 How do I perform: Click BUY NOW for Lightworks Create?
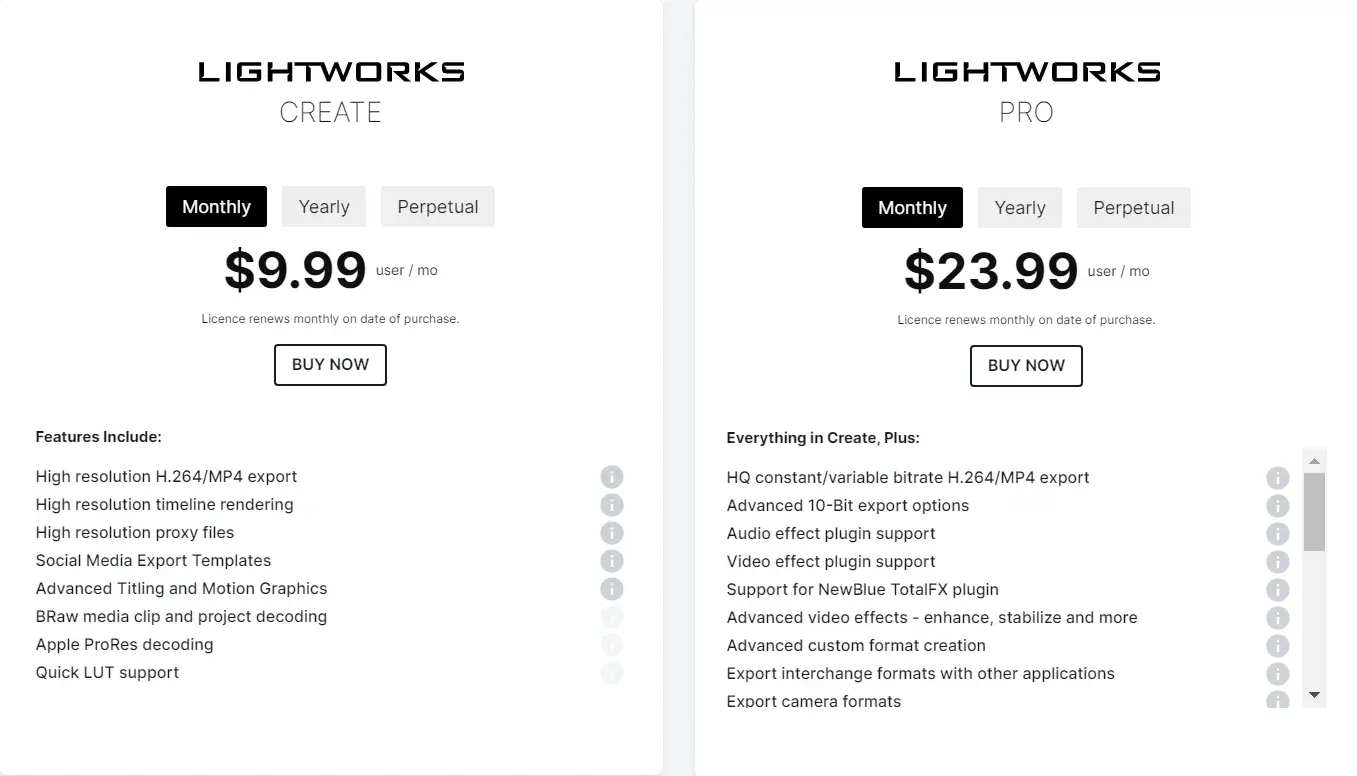coord(330,365)
